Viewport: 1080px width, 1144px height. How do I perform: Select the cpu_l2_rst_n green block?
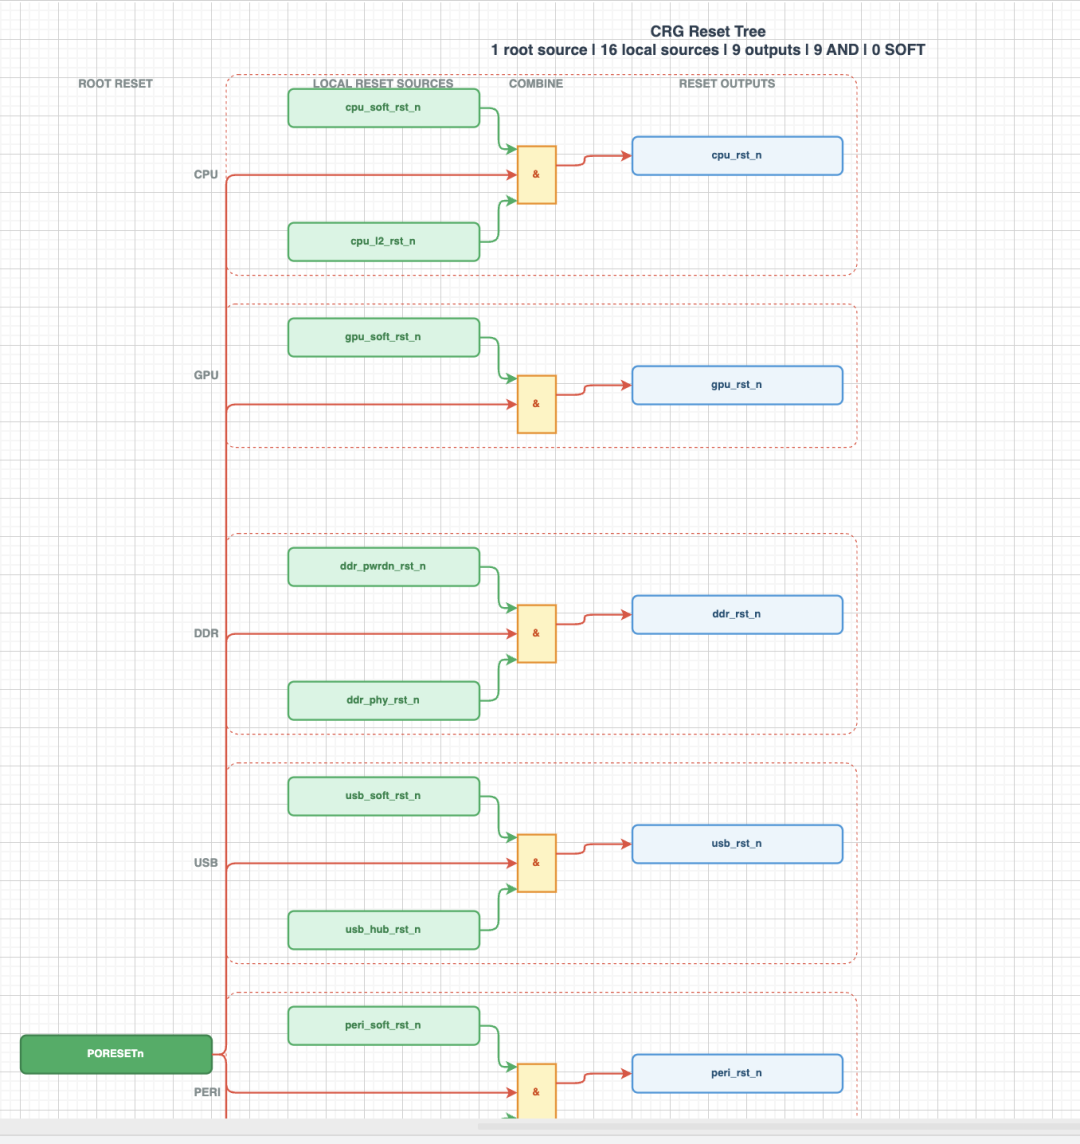[x=384, y=241]
